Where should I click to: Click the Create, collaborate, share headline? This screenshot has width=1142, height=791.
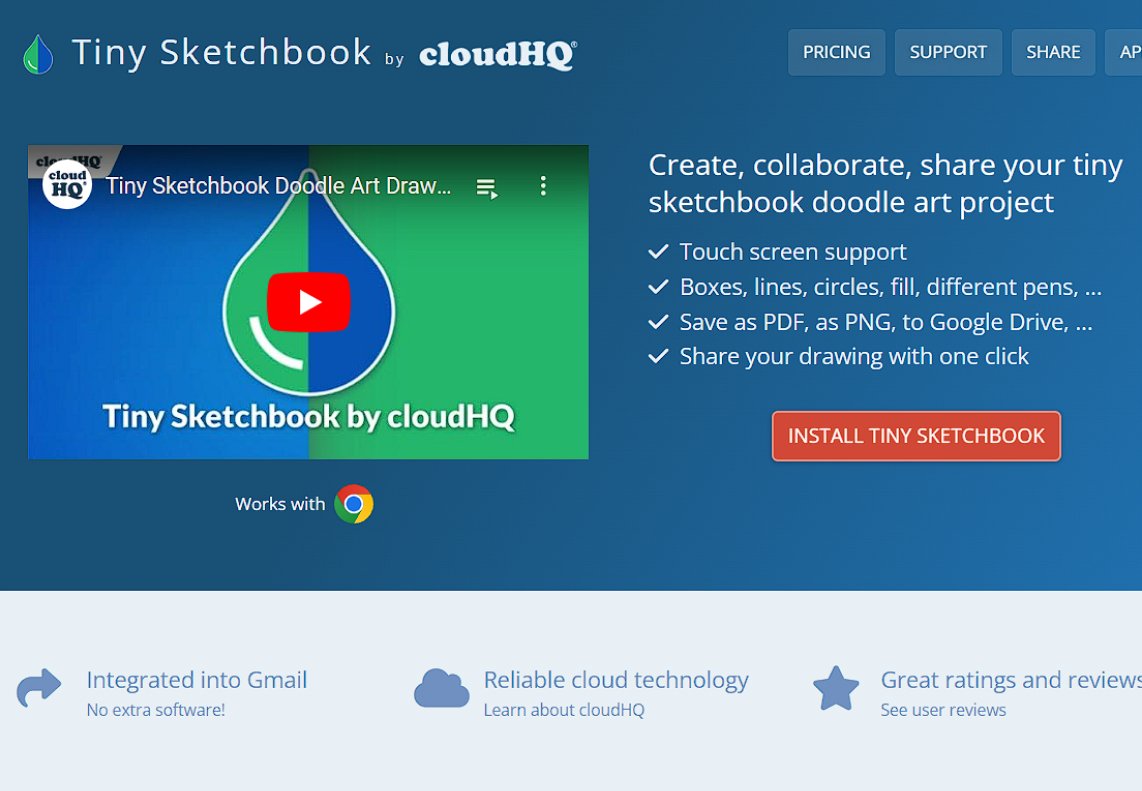click(886, 184)
